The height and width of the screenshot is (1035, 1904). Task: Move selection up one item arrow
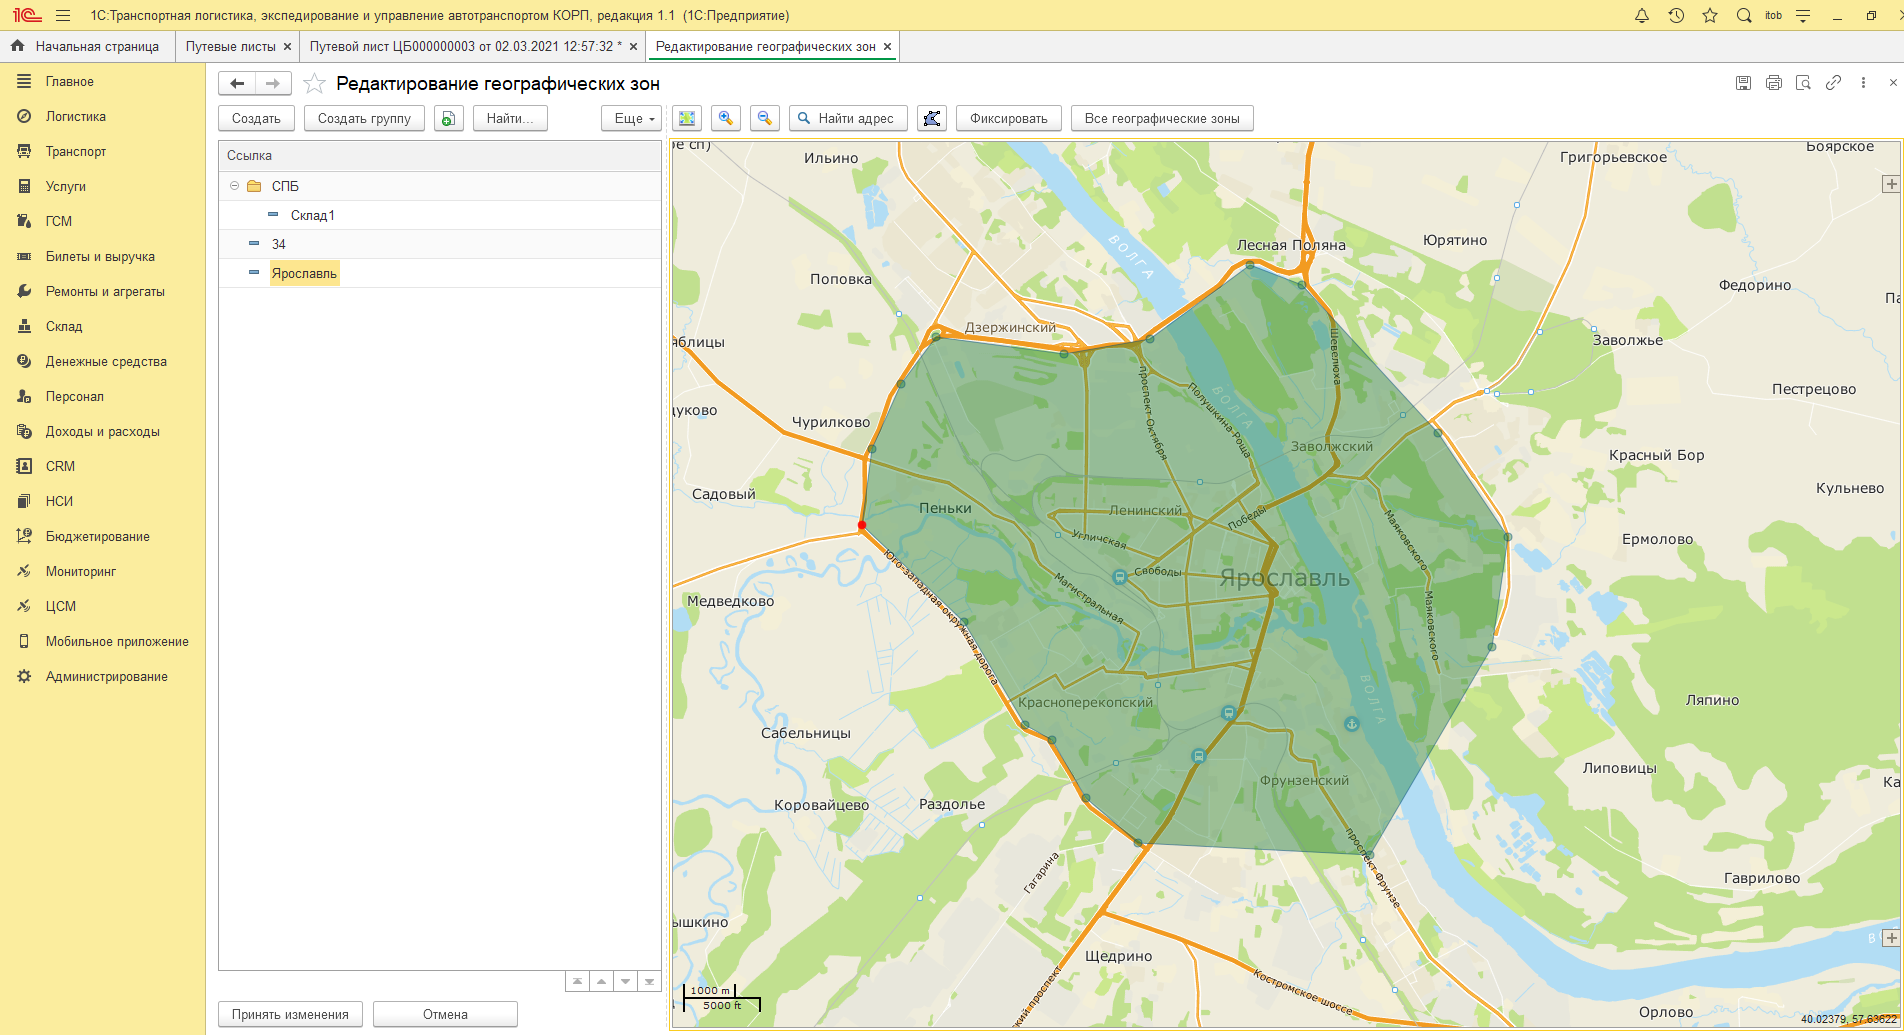(601, 981)
